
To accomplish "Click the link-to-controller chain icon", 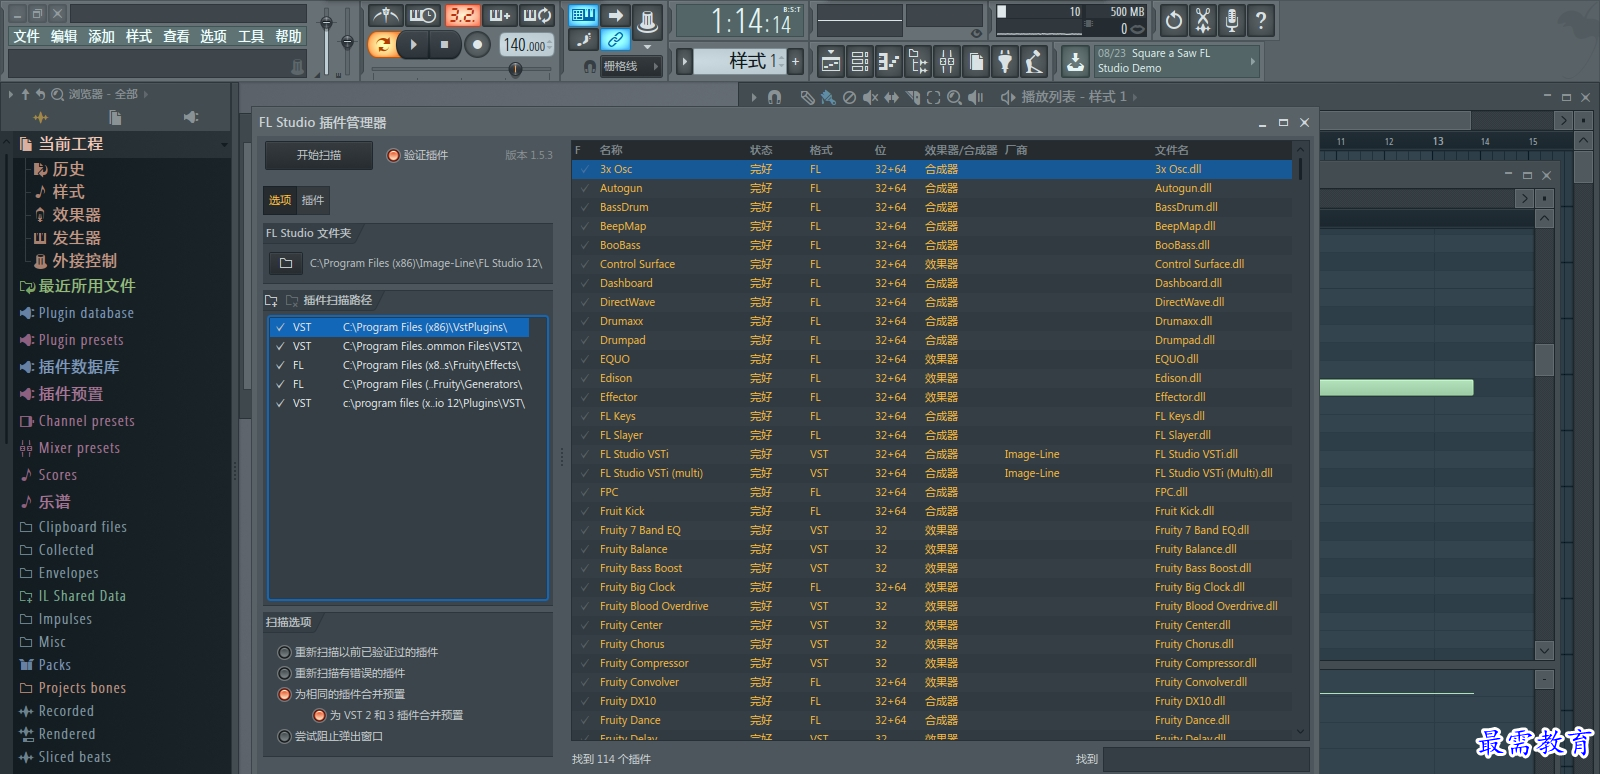I will coord(616,40).
